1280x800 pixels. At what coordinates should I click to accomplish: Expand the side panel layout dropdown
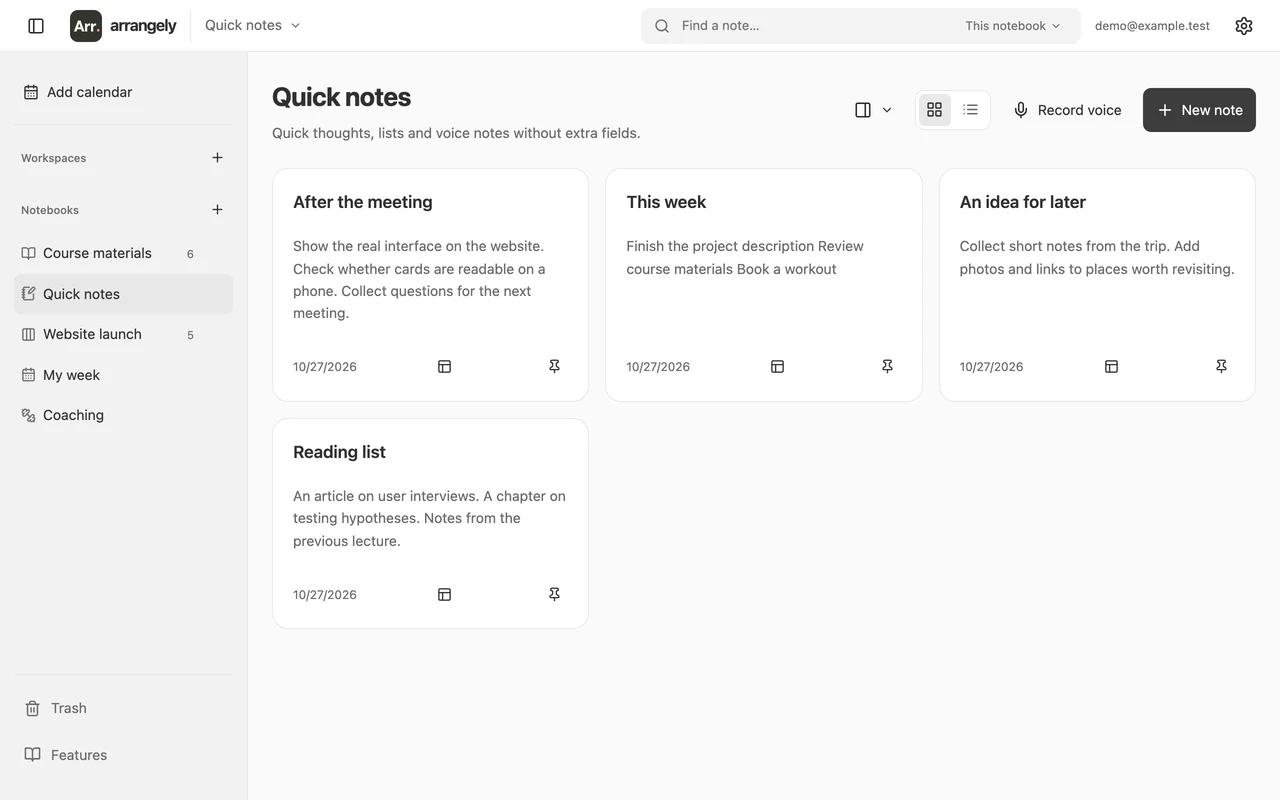pos(873,110)
